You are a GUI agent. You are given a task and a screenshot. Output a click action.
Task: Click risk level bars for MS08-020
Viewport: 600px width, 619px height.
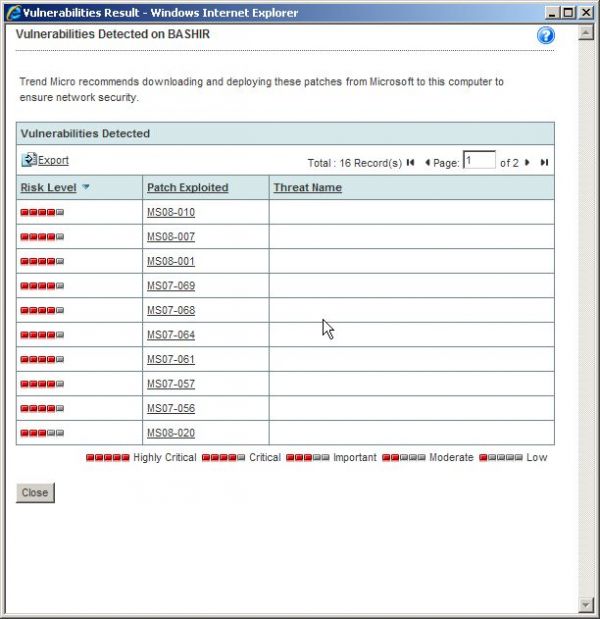[42, 433]
